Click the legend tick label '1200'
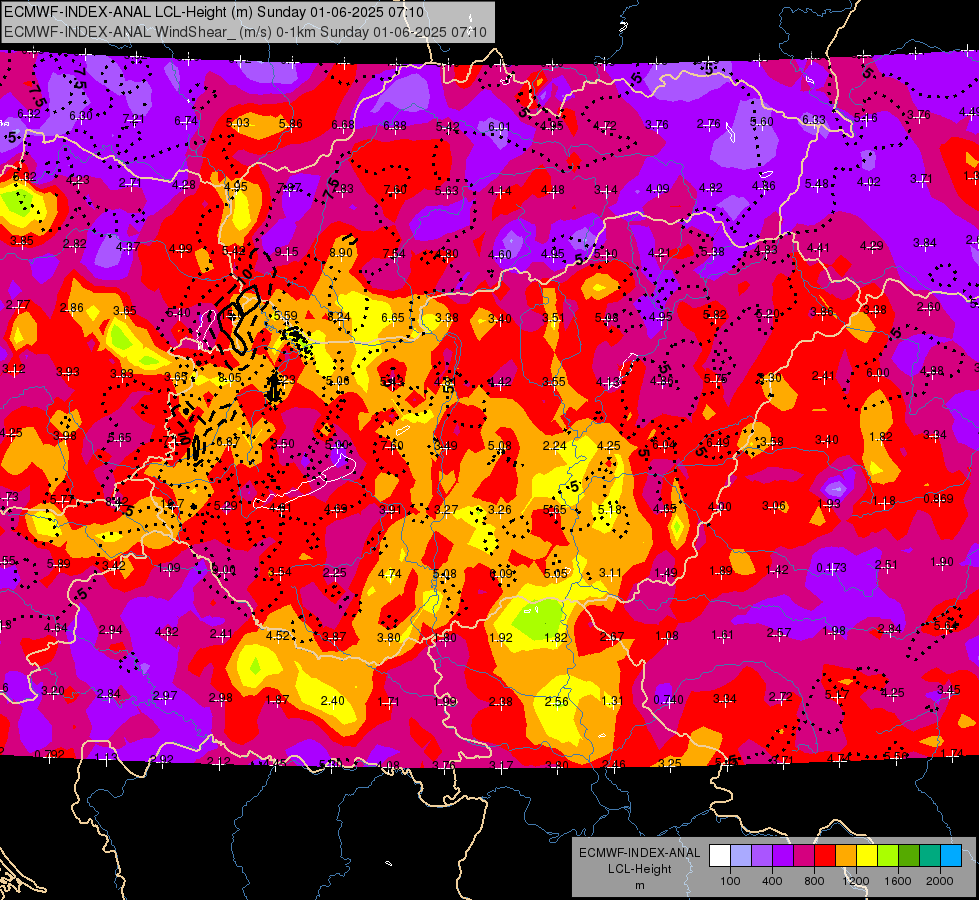Image resolution: width=979 pixels, height=900 pixels. pos(856,881)
